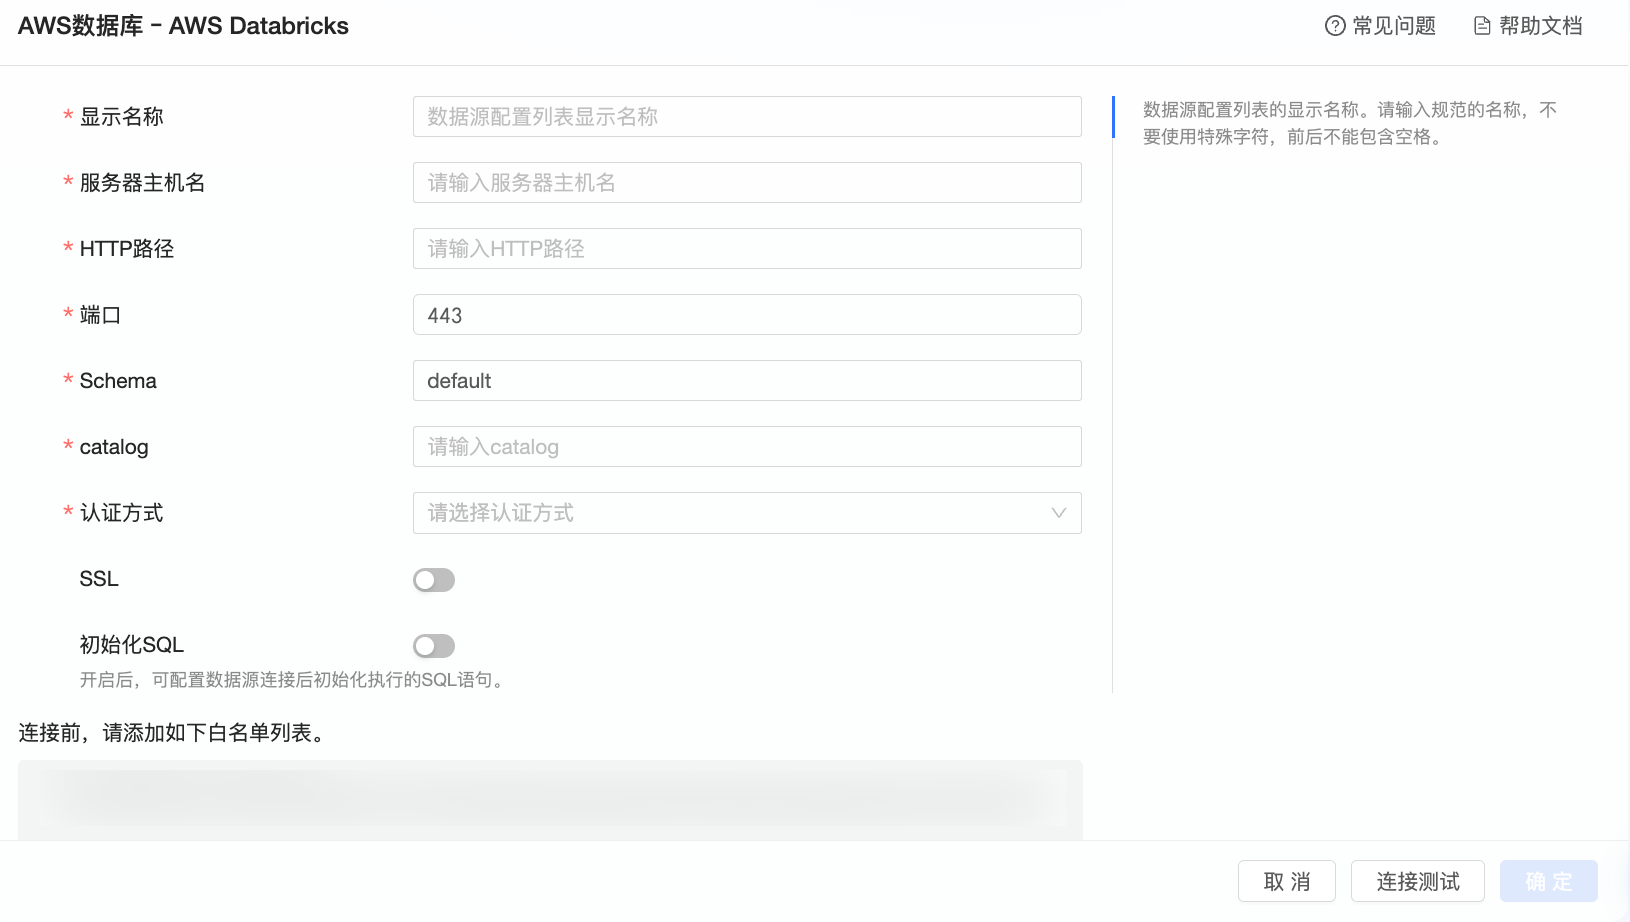Toggle the SSL switch
Image resolution: width=1630 pixels, height=922 pixels.
434,580
